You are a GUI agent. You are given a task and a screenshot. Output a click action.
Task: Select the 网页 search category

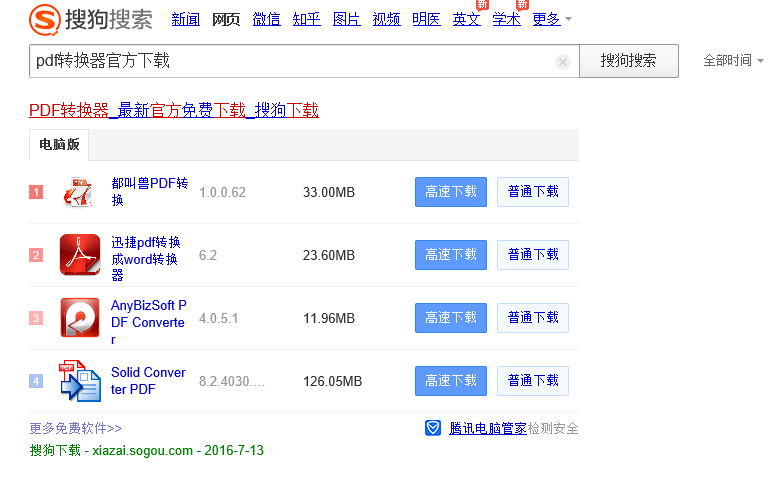pos(226,19)
